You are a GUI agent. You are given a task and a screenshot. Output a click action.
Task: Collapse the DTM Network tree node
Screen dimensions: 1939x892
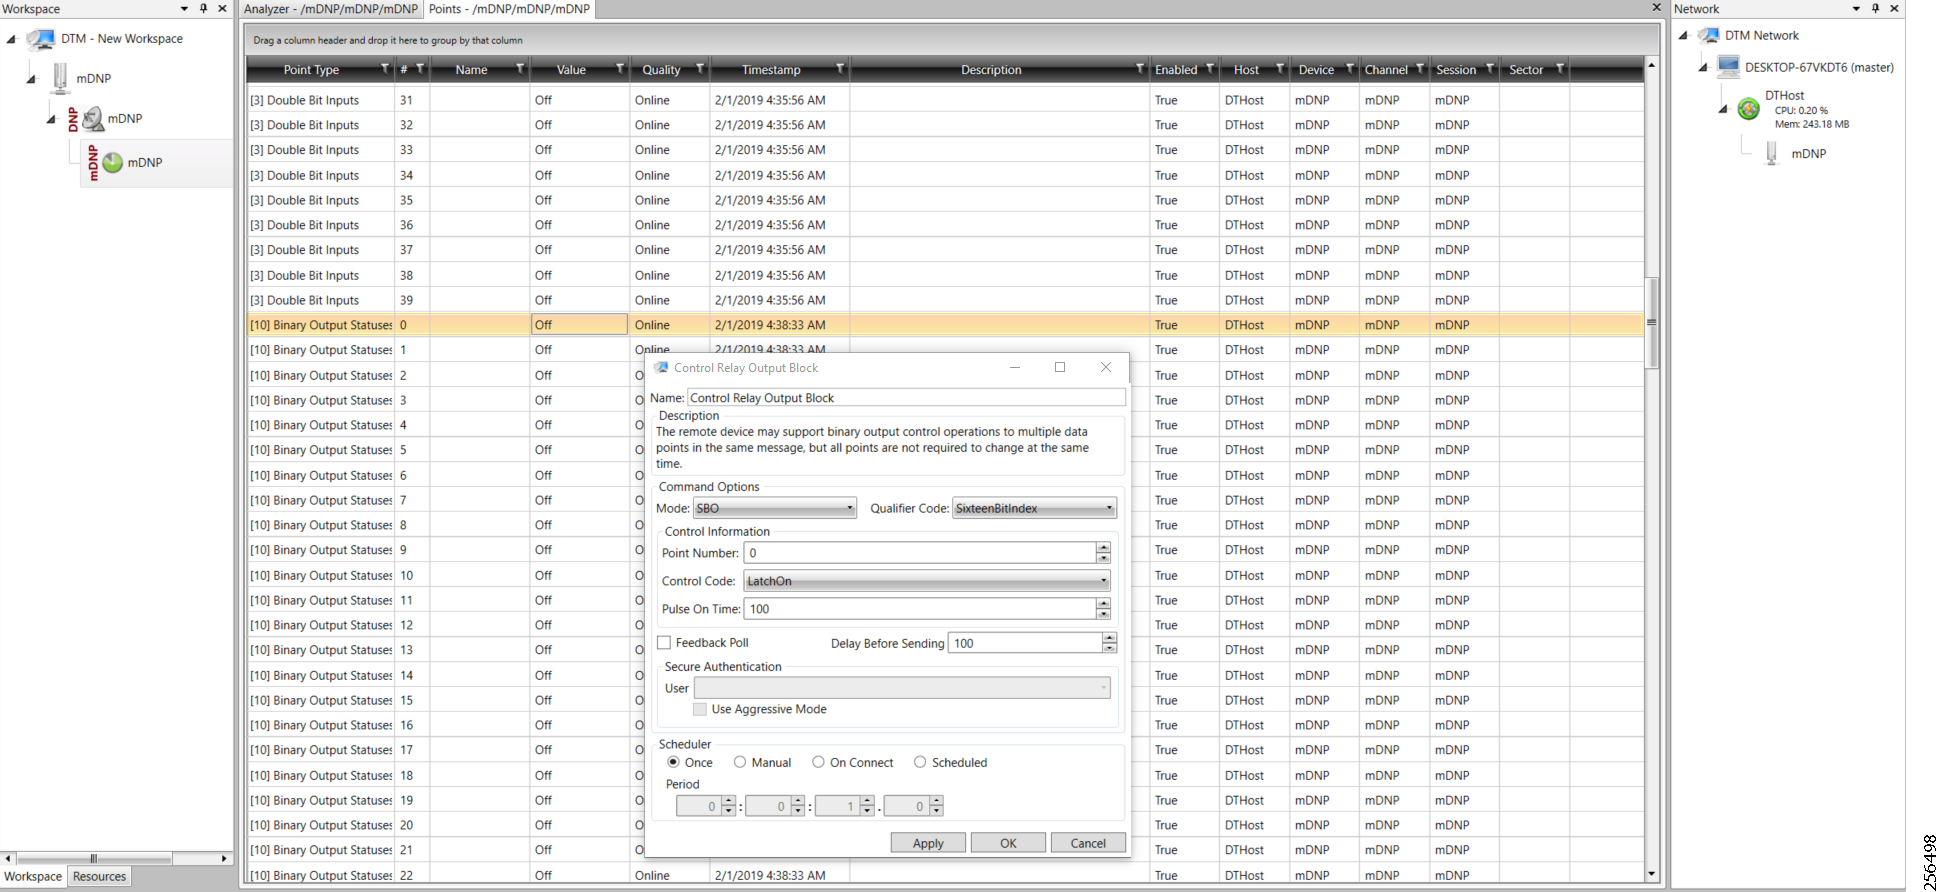[1683, 36]
